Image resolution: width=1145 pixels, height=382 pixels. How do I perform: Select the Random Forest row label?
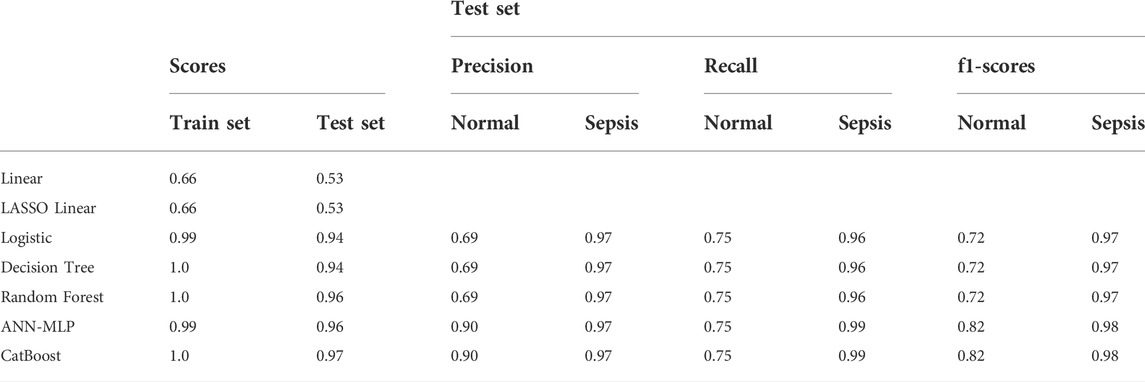(x=53, y=297)
